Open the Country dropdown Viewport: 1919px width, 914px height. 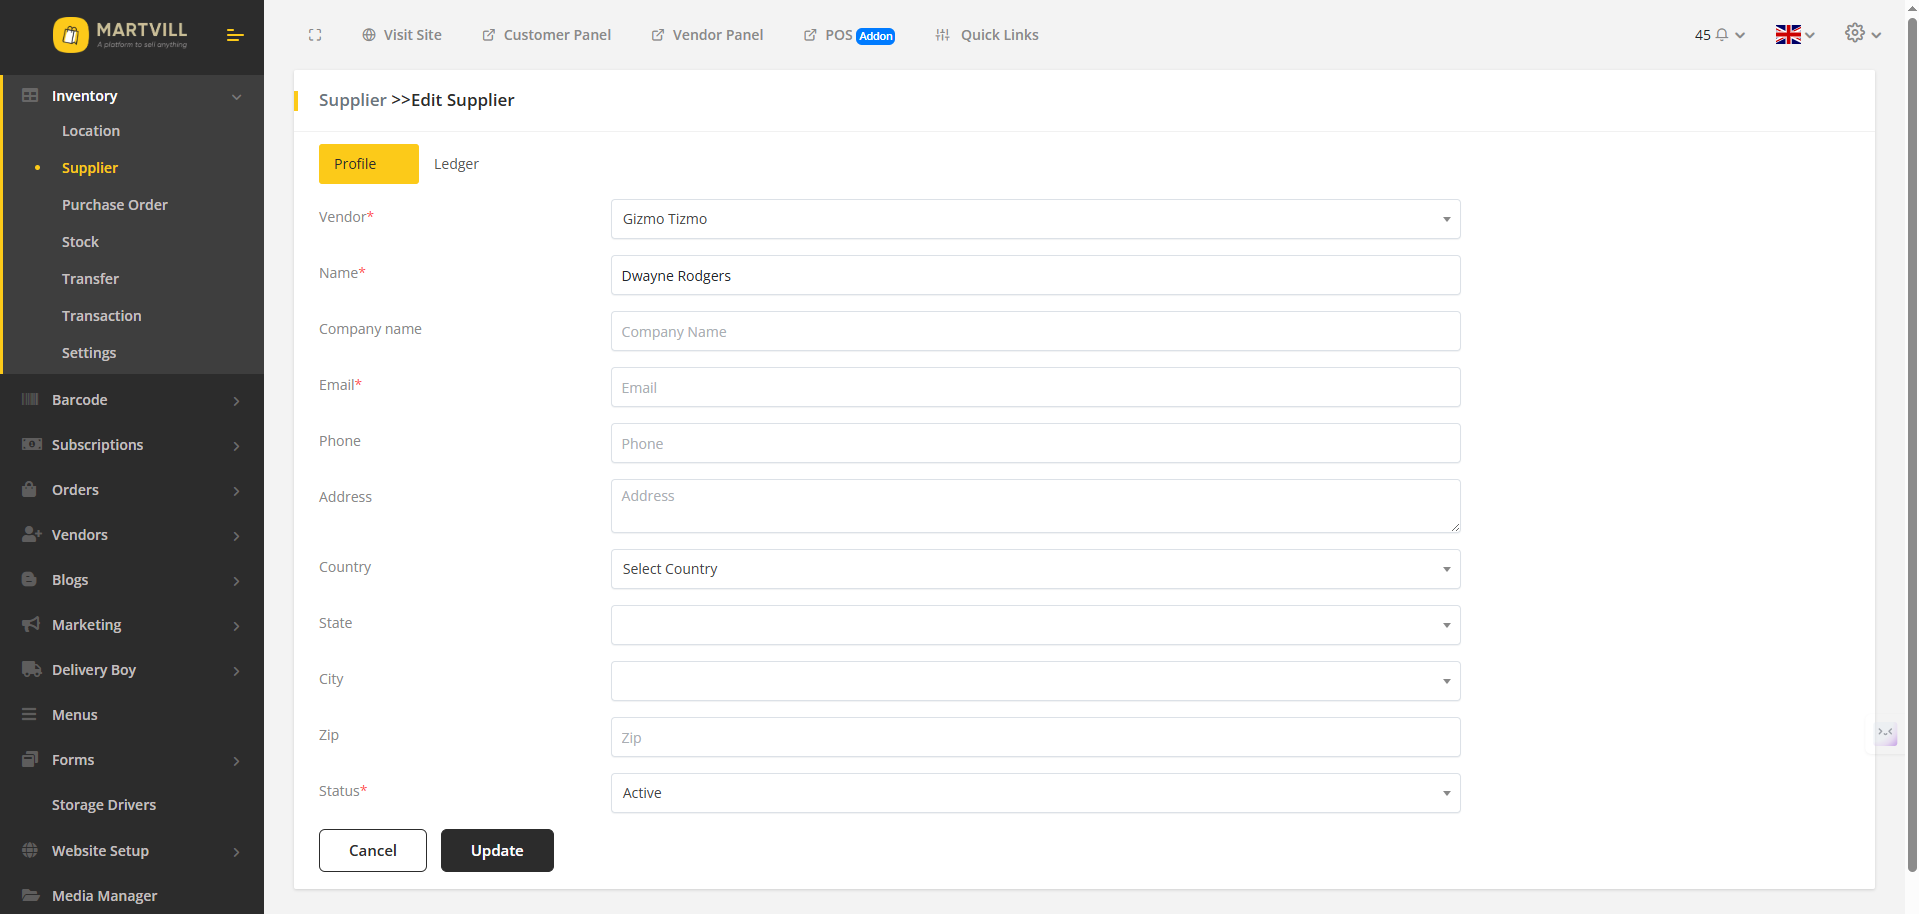point(1035,569)
